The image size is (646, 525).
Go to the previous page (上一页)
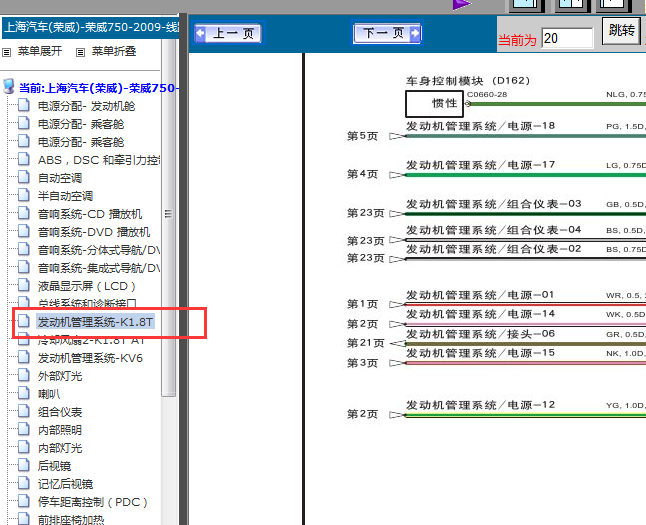click(228, 33)
